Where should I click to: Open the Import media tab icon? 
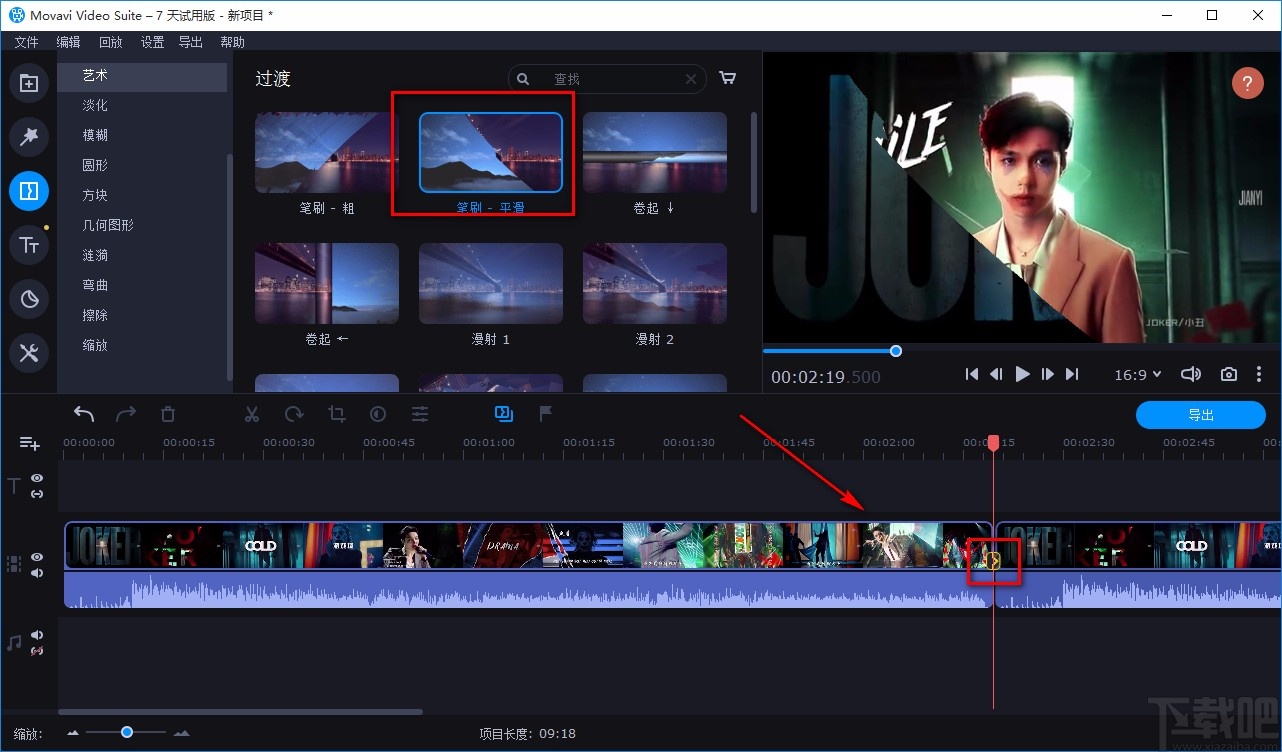point(29,83)
